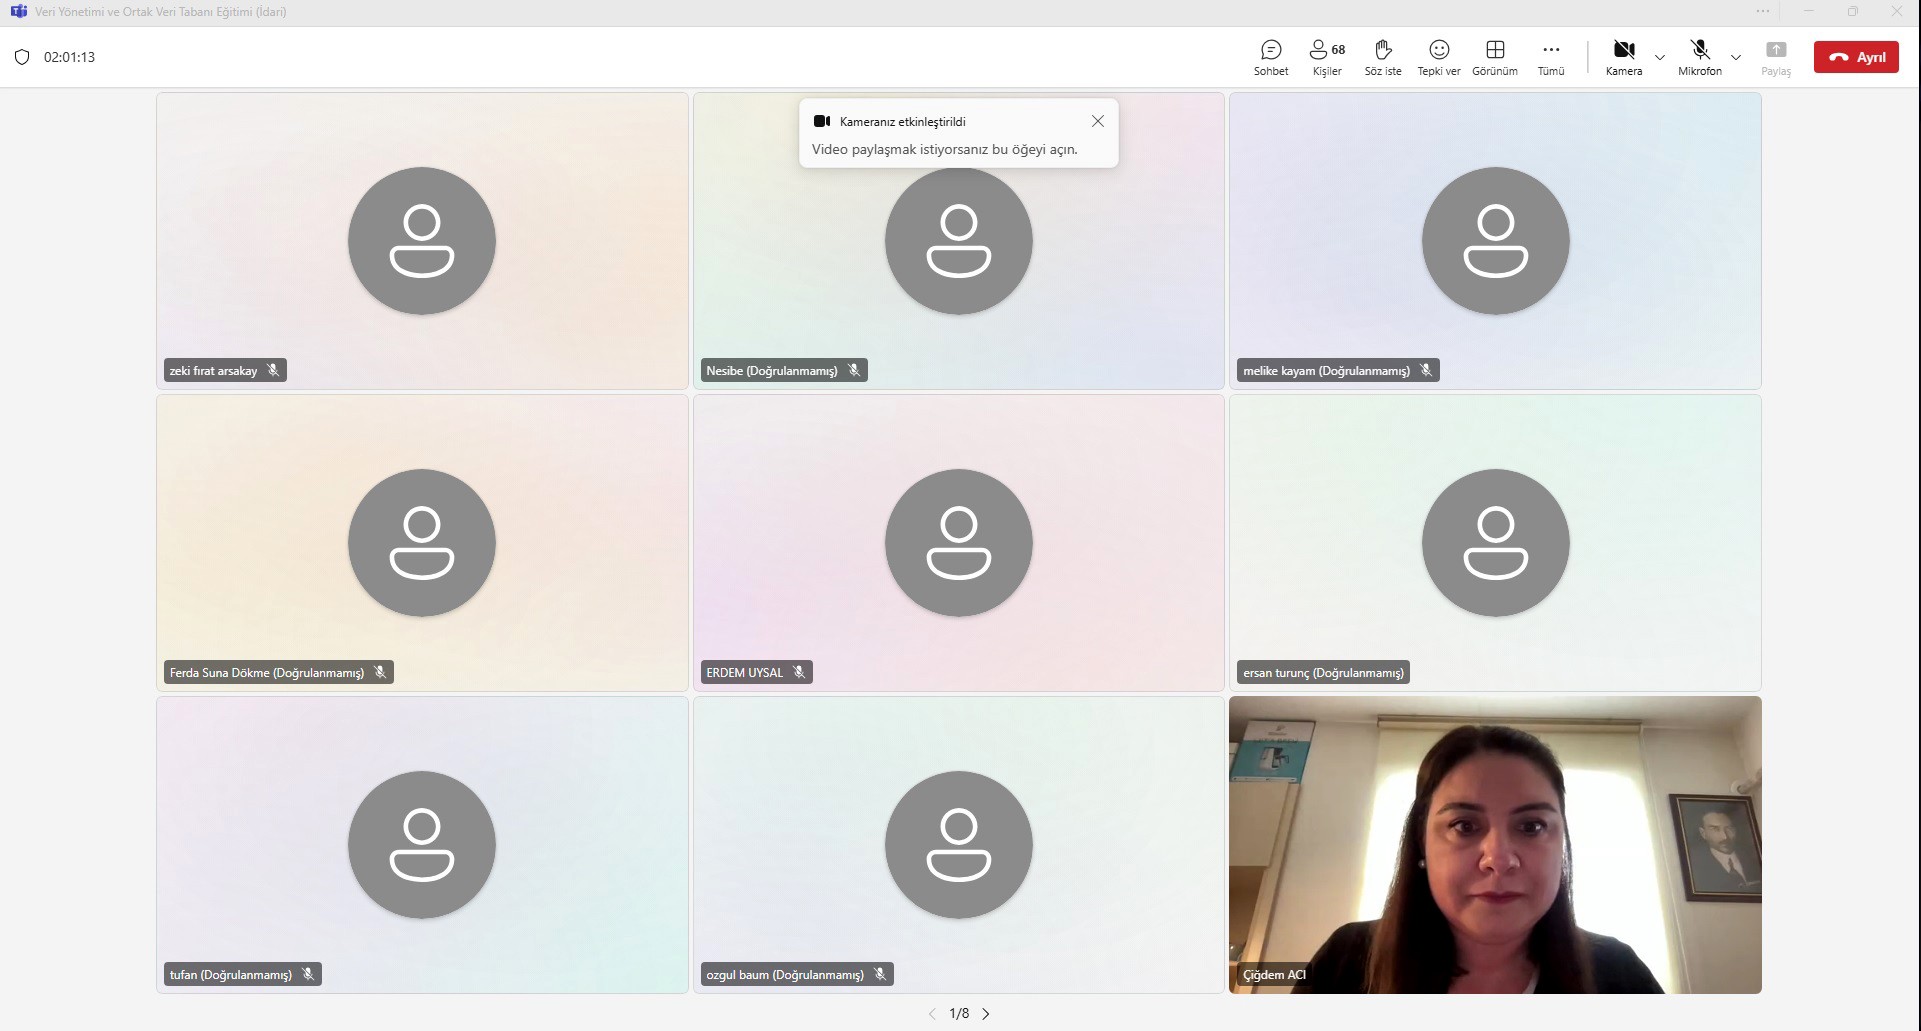Viewport: 1921px width, 1031px height.
Task: Click muted mic icon beside ERDEM UYSAL
Action: point(799,672)
